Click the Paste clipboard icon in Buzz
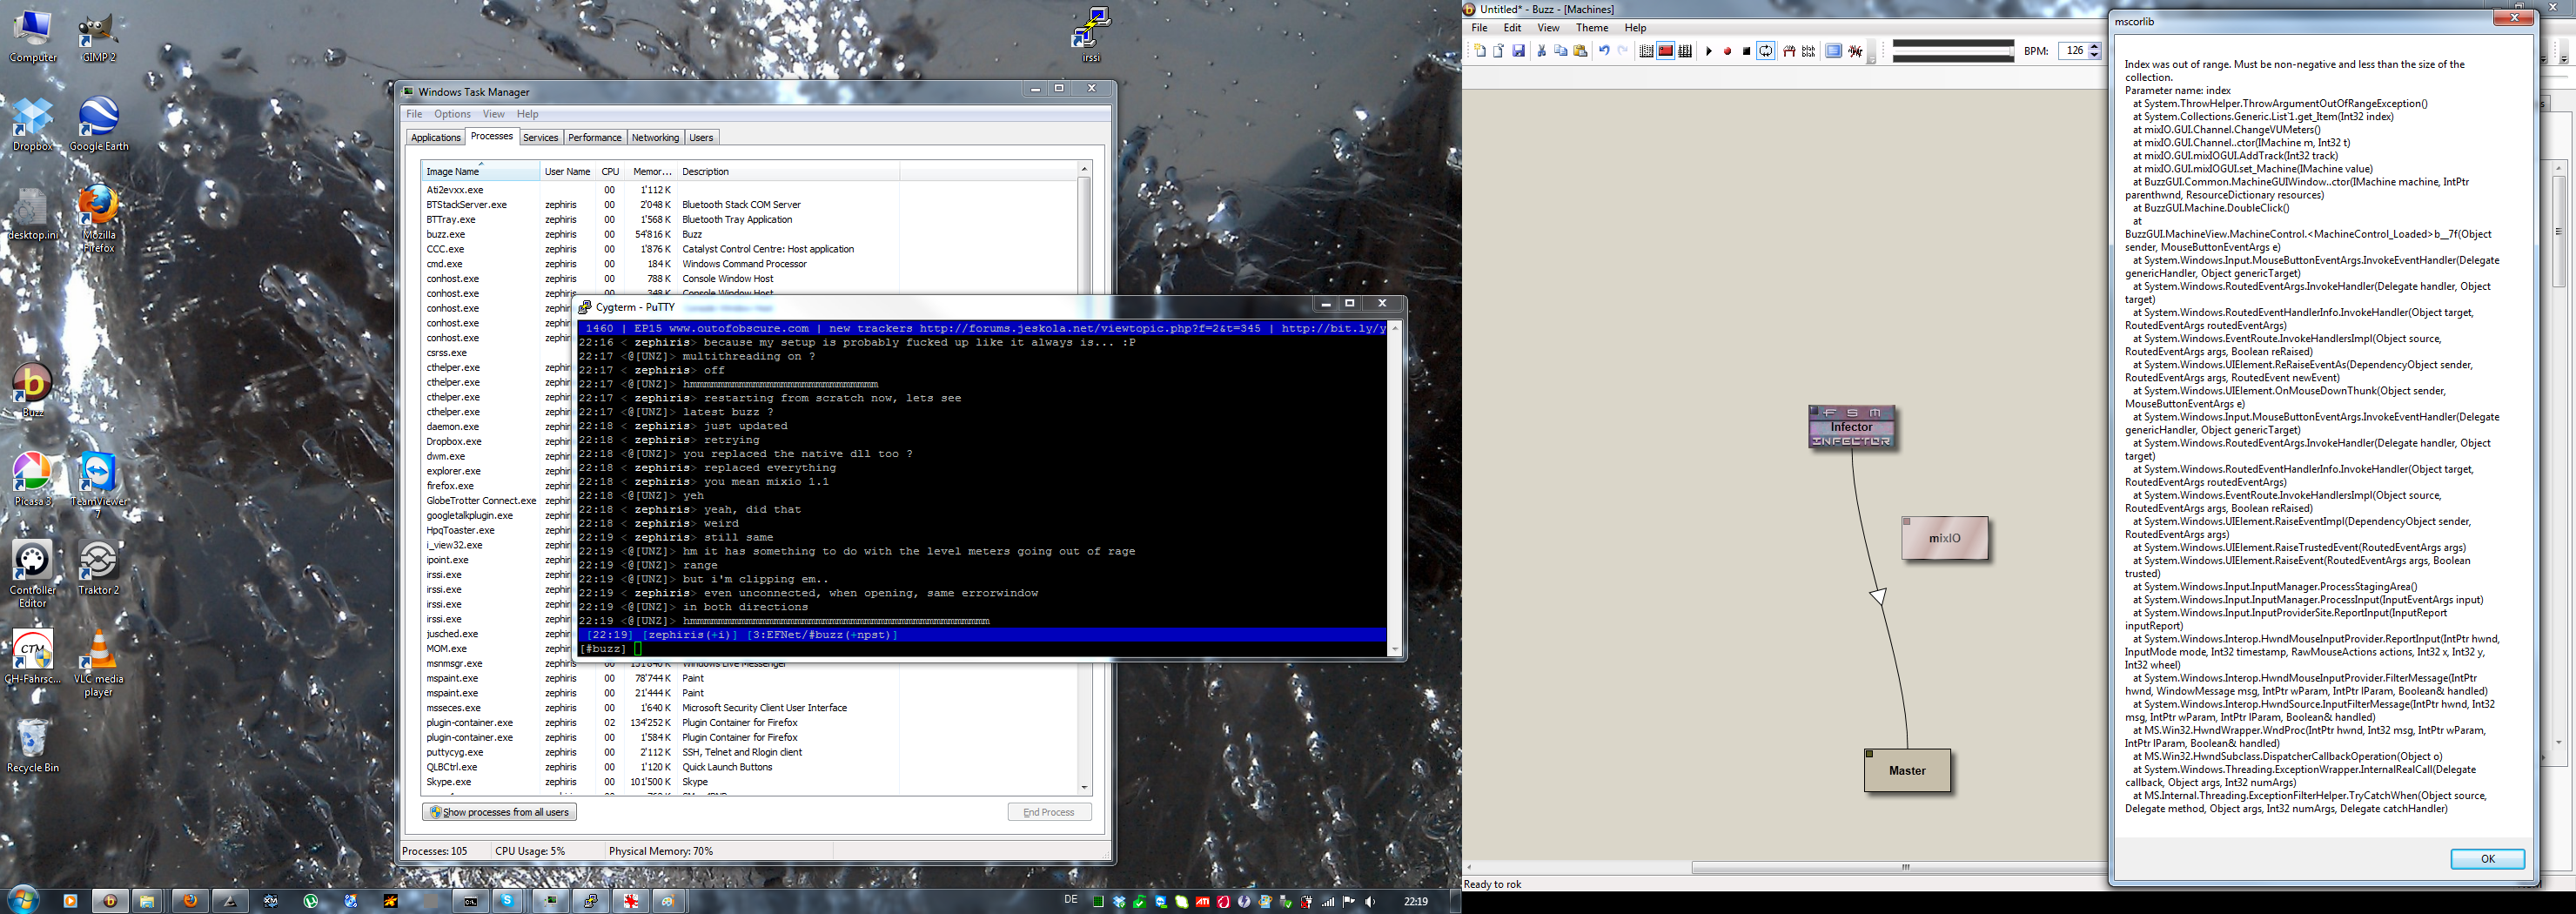 [1580, 51]
